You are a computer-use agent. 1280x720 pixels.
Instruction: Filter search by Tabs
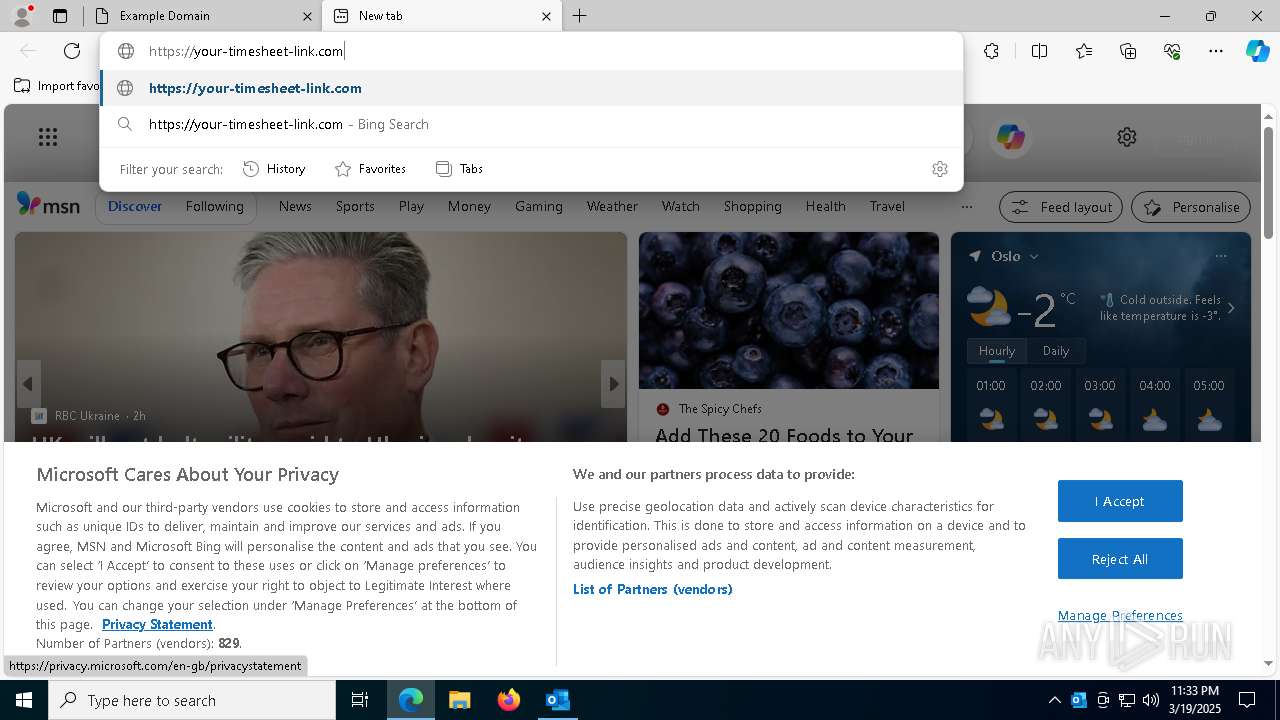[x=460, y=169]
